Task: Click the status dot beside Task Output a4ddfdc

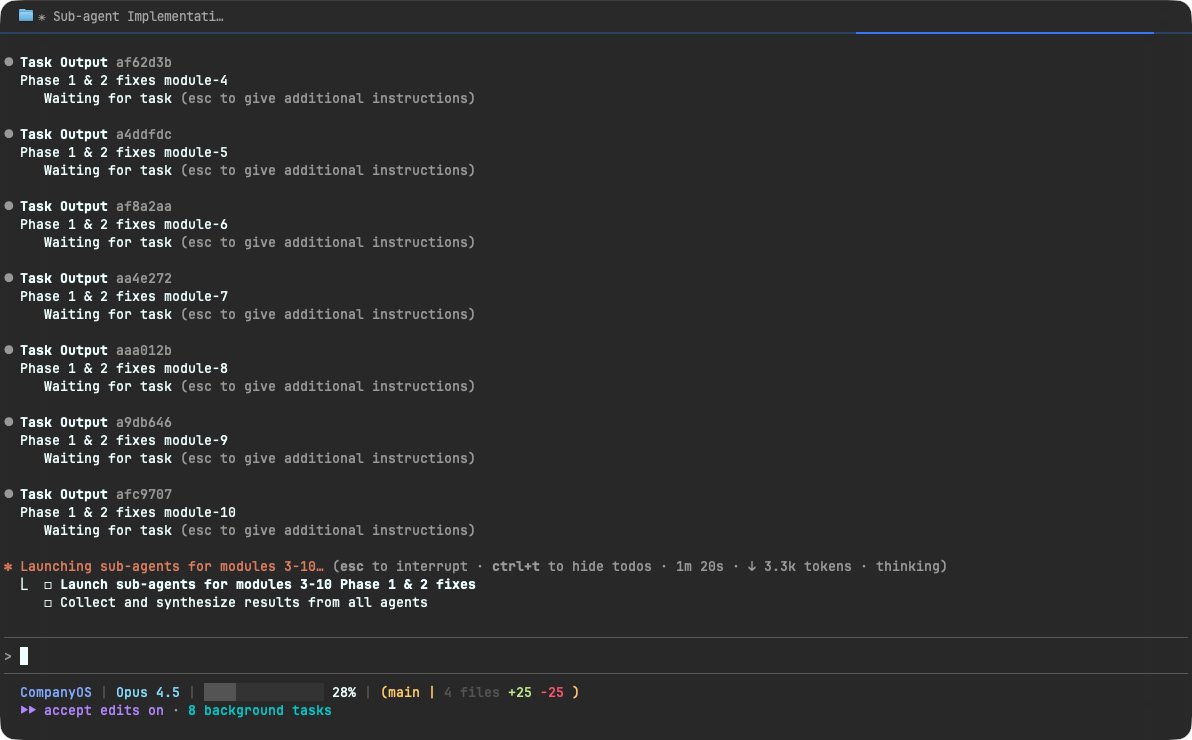Action: tap(9, 134)
